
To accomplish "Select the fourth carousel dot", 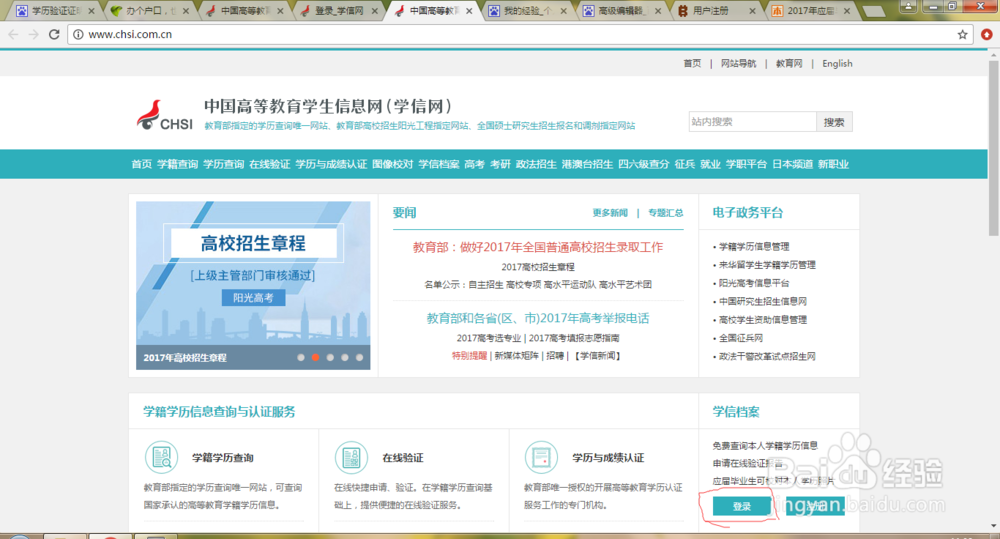I will pyautogui.click(x=345, y=357).
